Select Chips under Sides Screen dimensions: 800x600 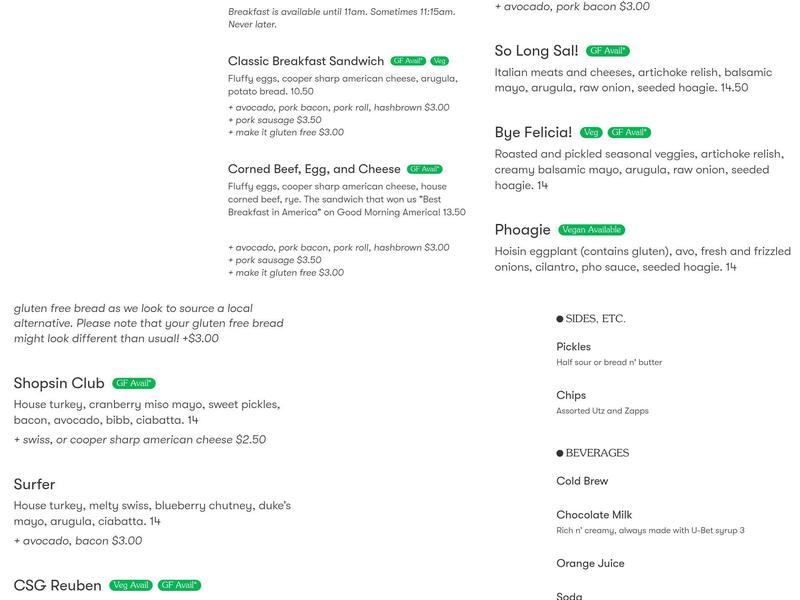[x=571, y=395]
